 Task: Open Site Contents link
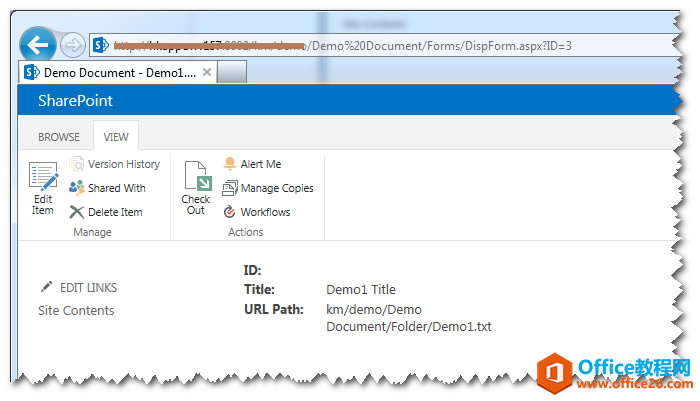[x=76, y=310]
